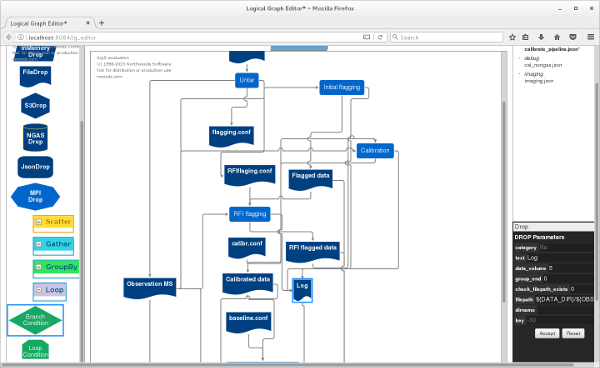Open cal_nongas.json under debug
600x368 pixels.
[543, 65]
